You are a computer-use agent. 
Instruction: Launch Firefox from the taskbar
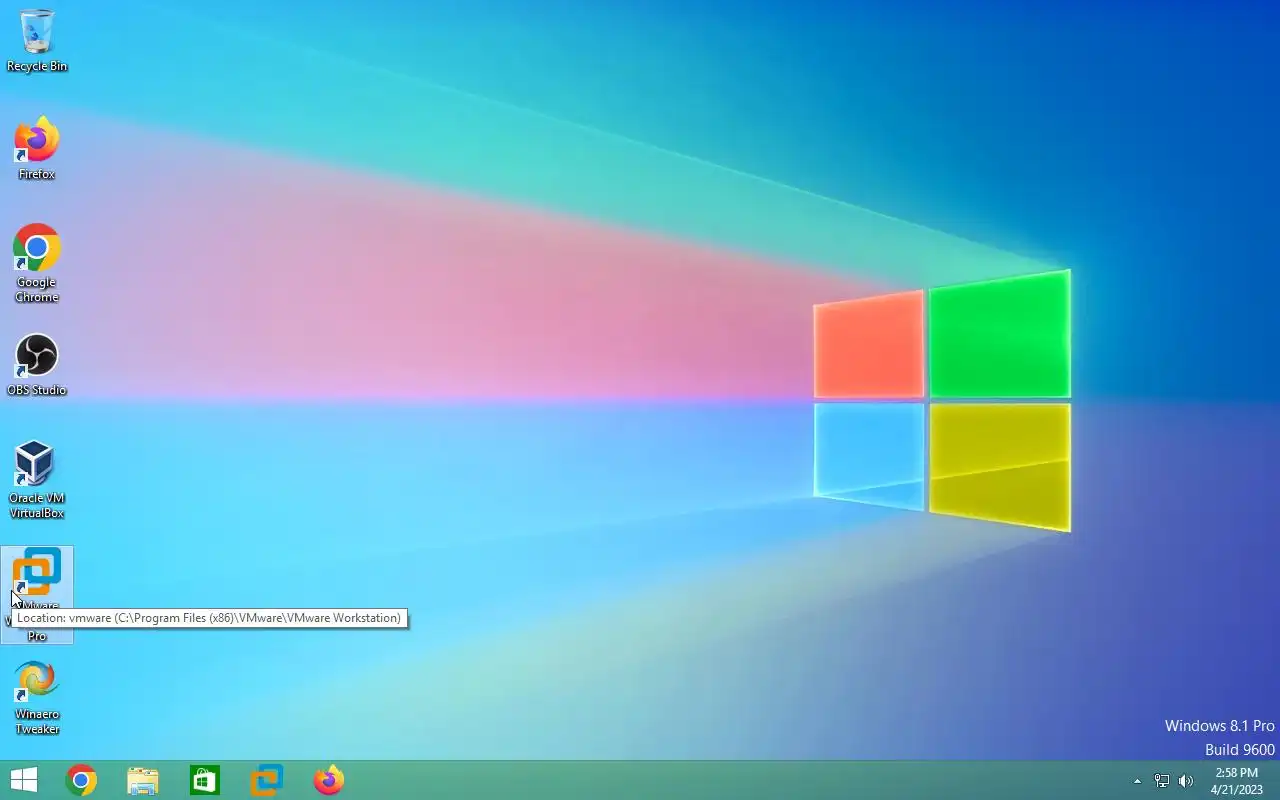(328, 780)
